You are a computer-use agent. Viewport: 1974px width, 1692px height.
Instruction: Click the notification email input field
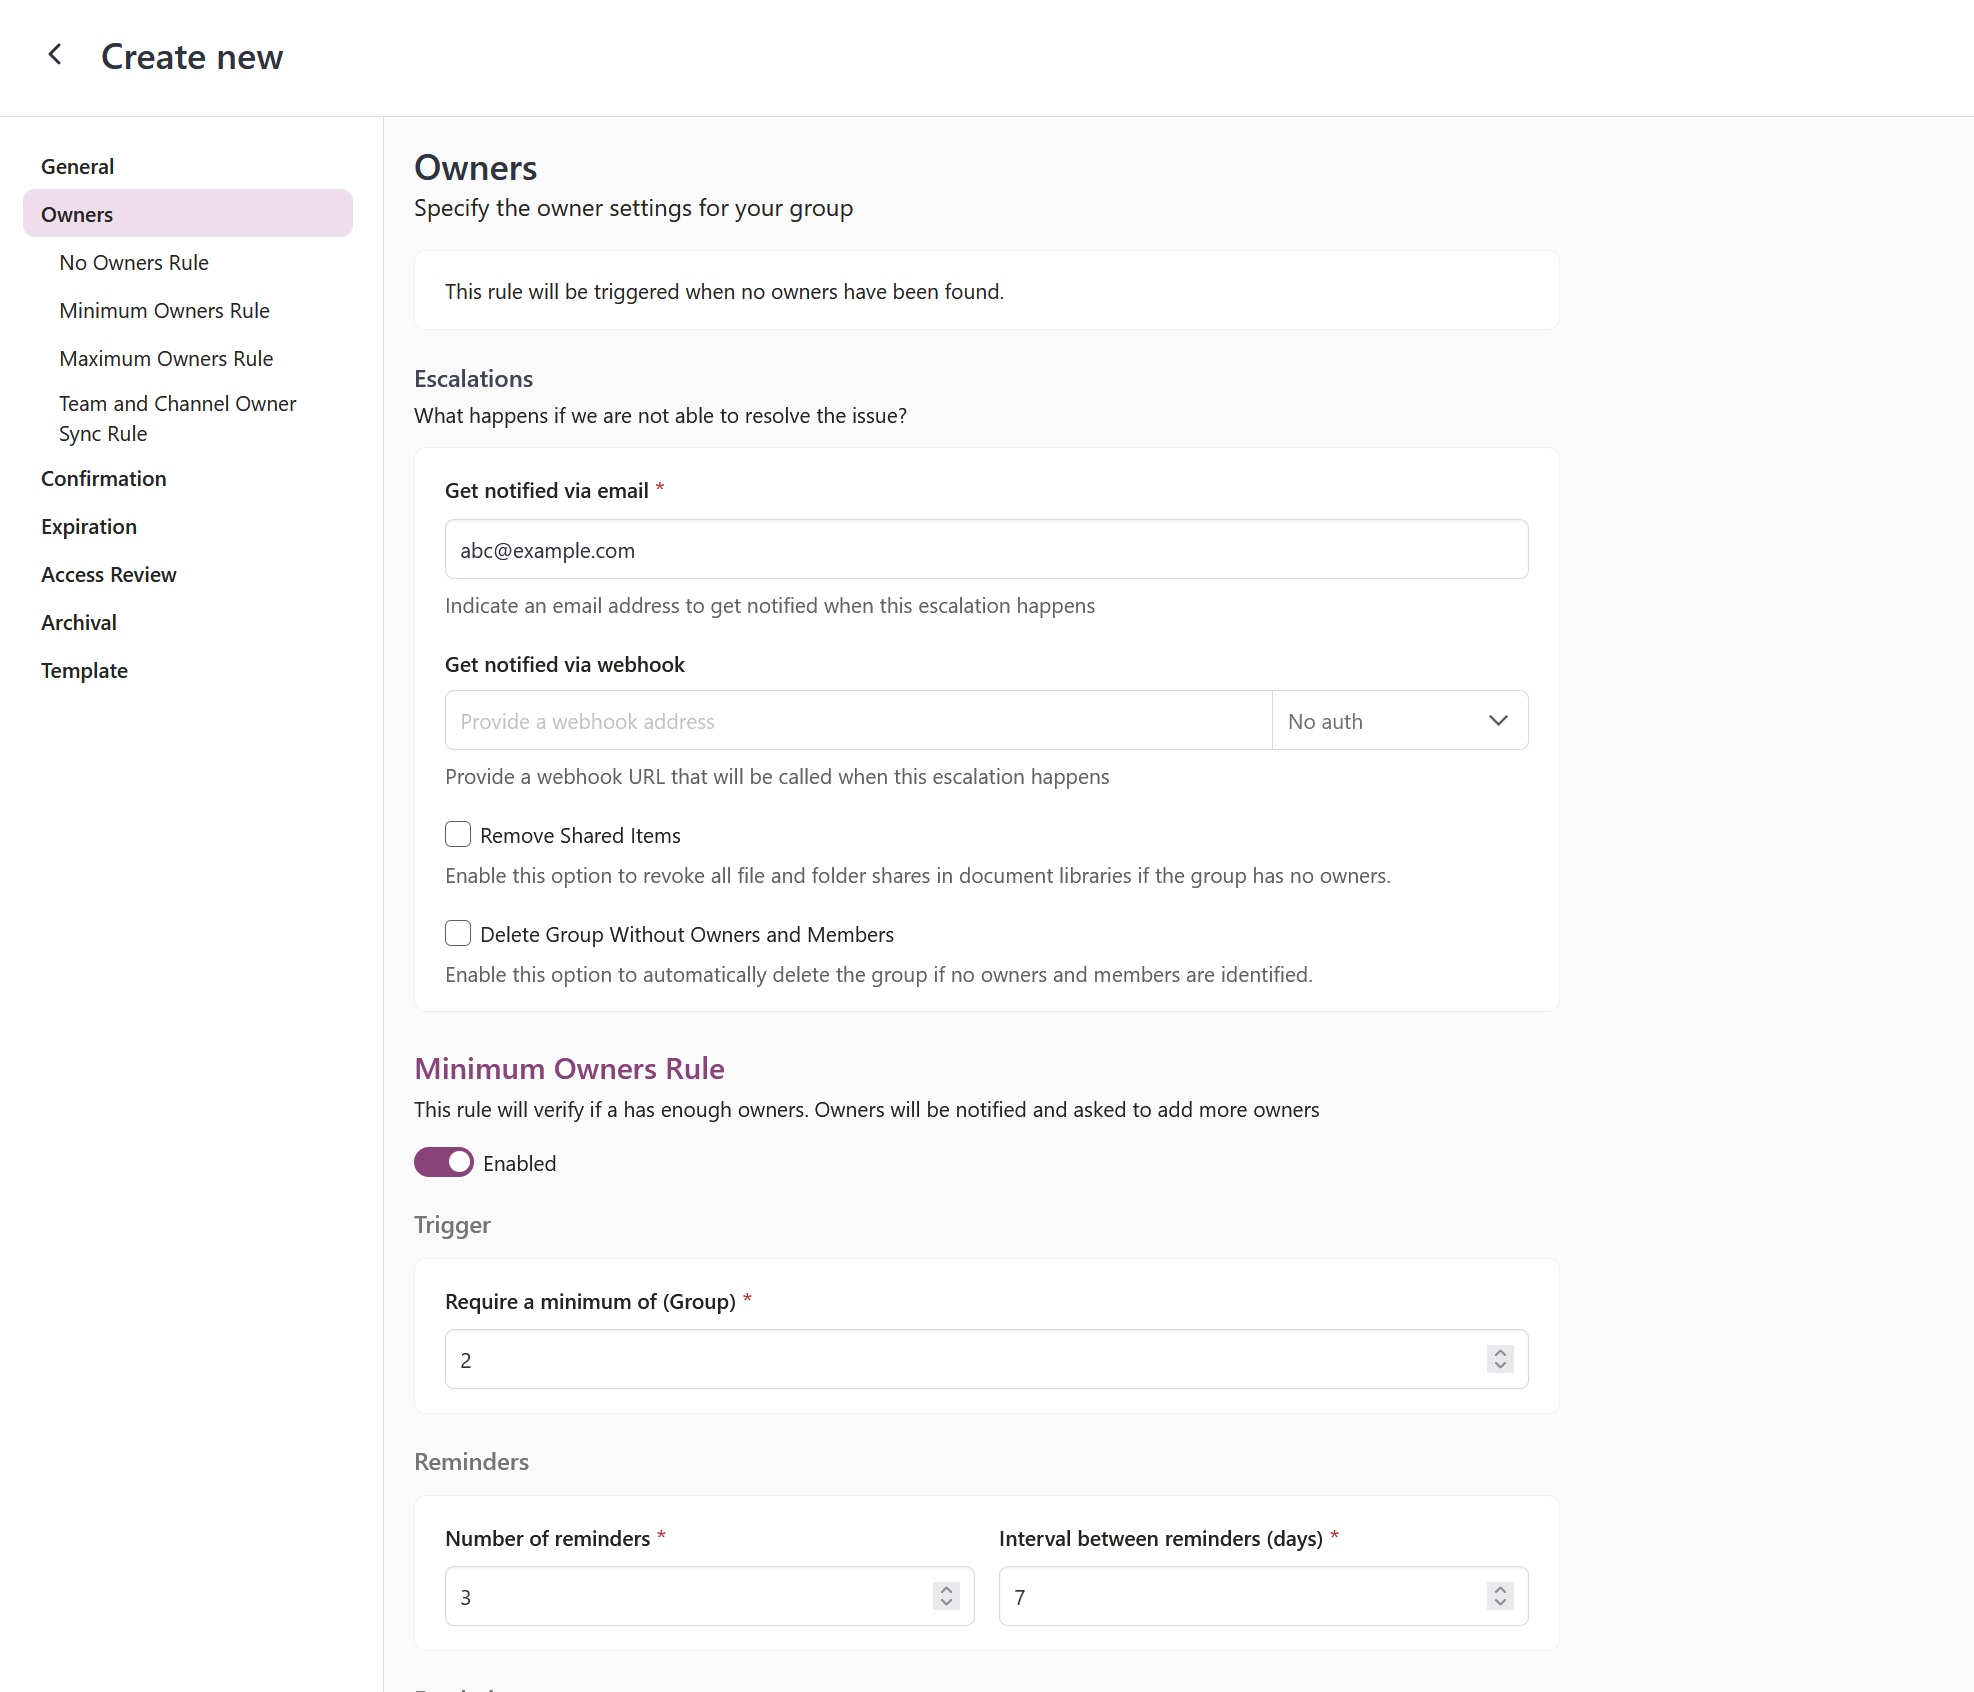(x=985, y=550)
